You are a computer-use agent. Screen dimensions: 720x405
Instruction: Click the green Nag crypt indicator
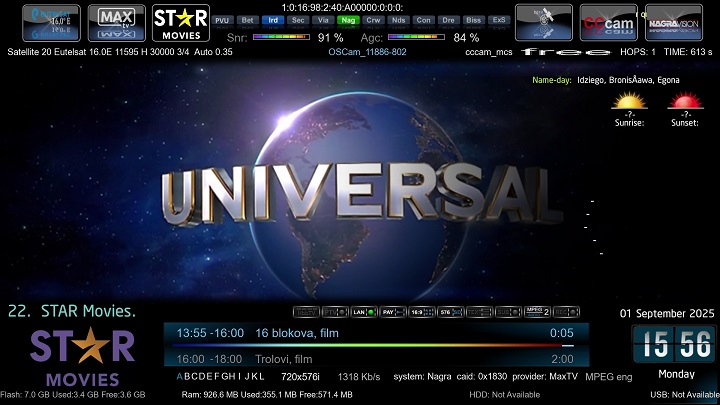click(348, 20)
